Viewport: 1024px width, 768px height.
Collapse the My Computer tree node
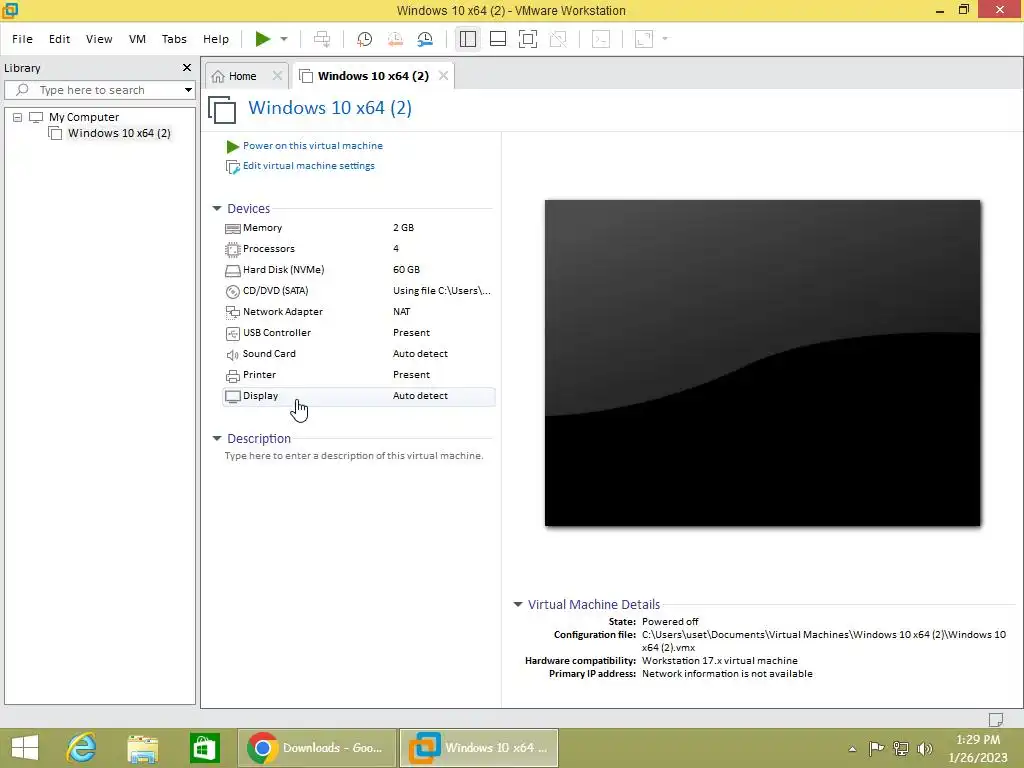point(18,118)
